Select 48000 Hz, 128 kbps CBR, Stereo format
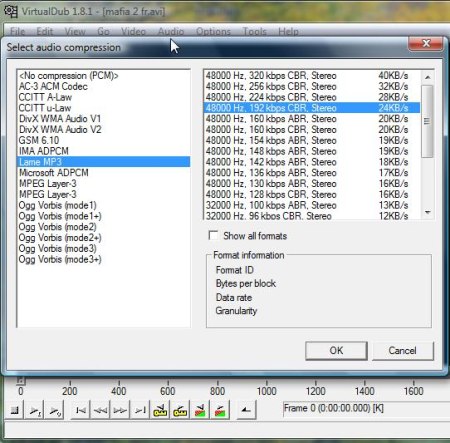The image size is (450, 443). [x=312, y=194]
